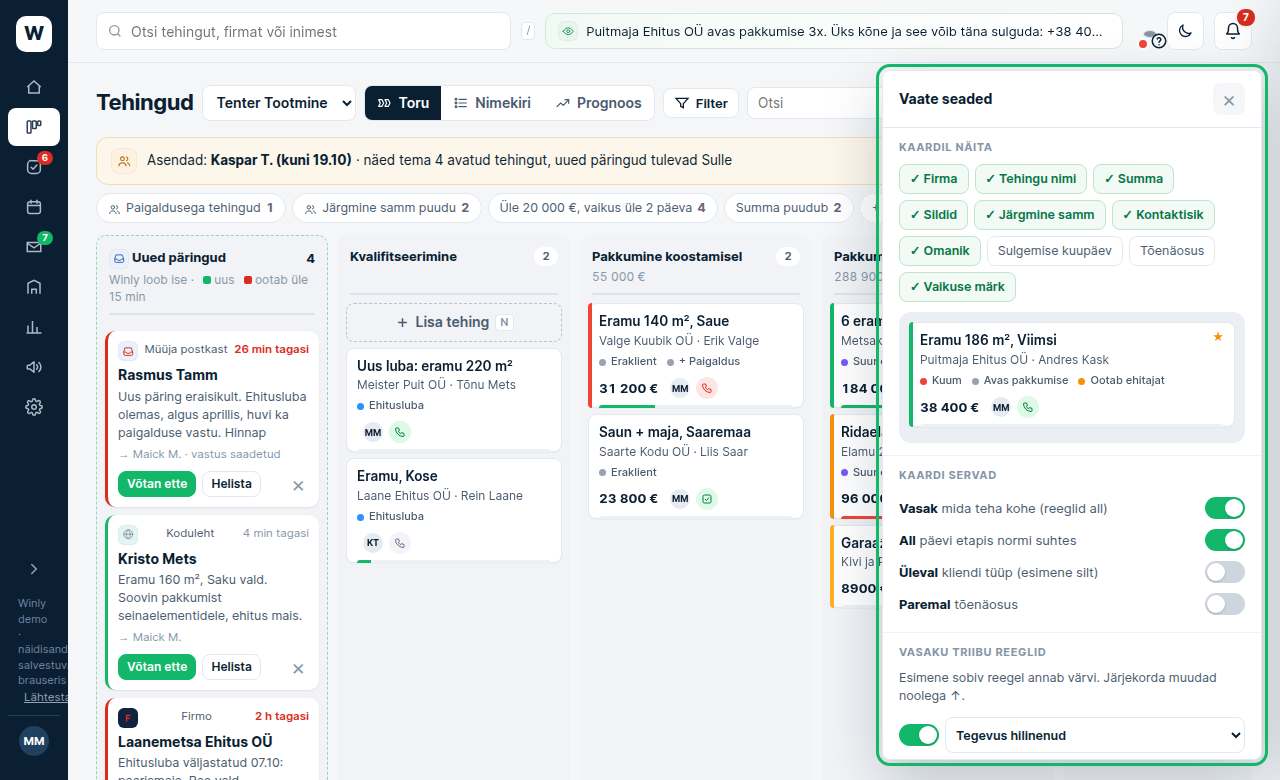This screenshot has height=780, width=1280.
Task: Toggle Vasak mida teha kohe switch
Action: (x=1225, y=508)
